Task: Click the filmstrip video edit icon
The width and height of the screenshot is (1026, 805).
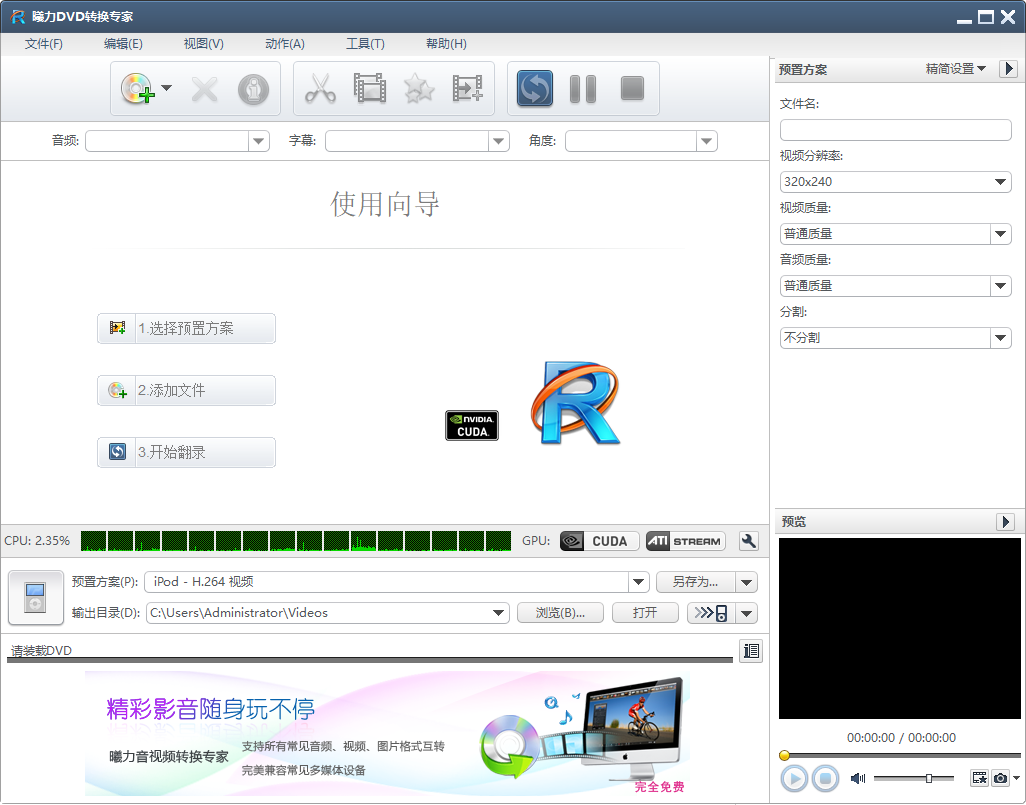Action: (x=370, y=88)
